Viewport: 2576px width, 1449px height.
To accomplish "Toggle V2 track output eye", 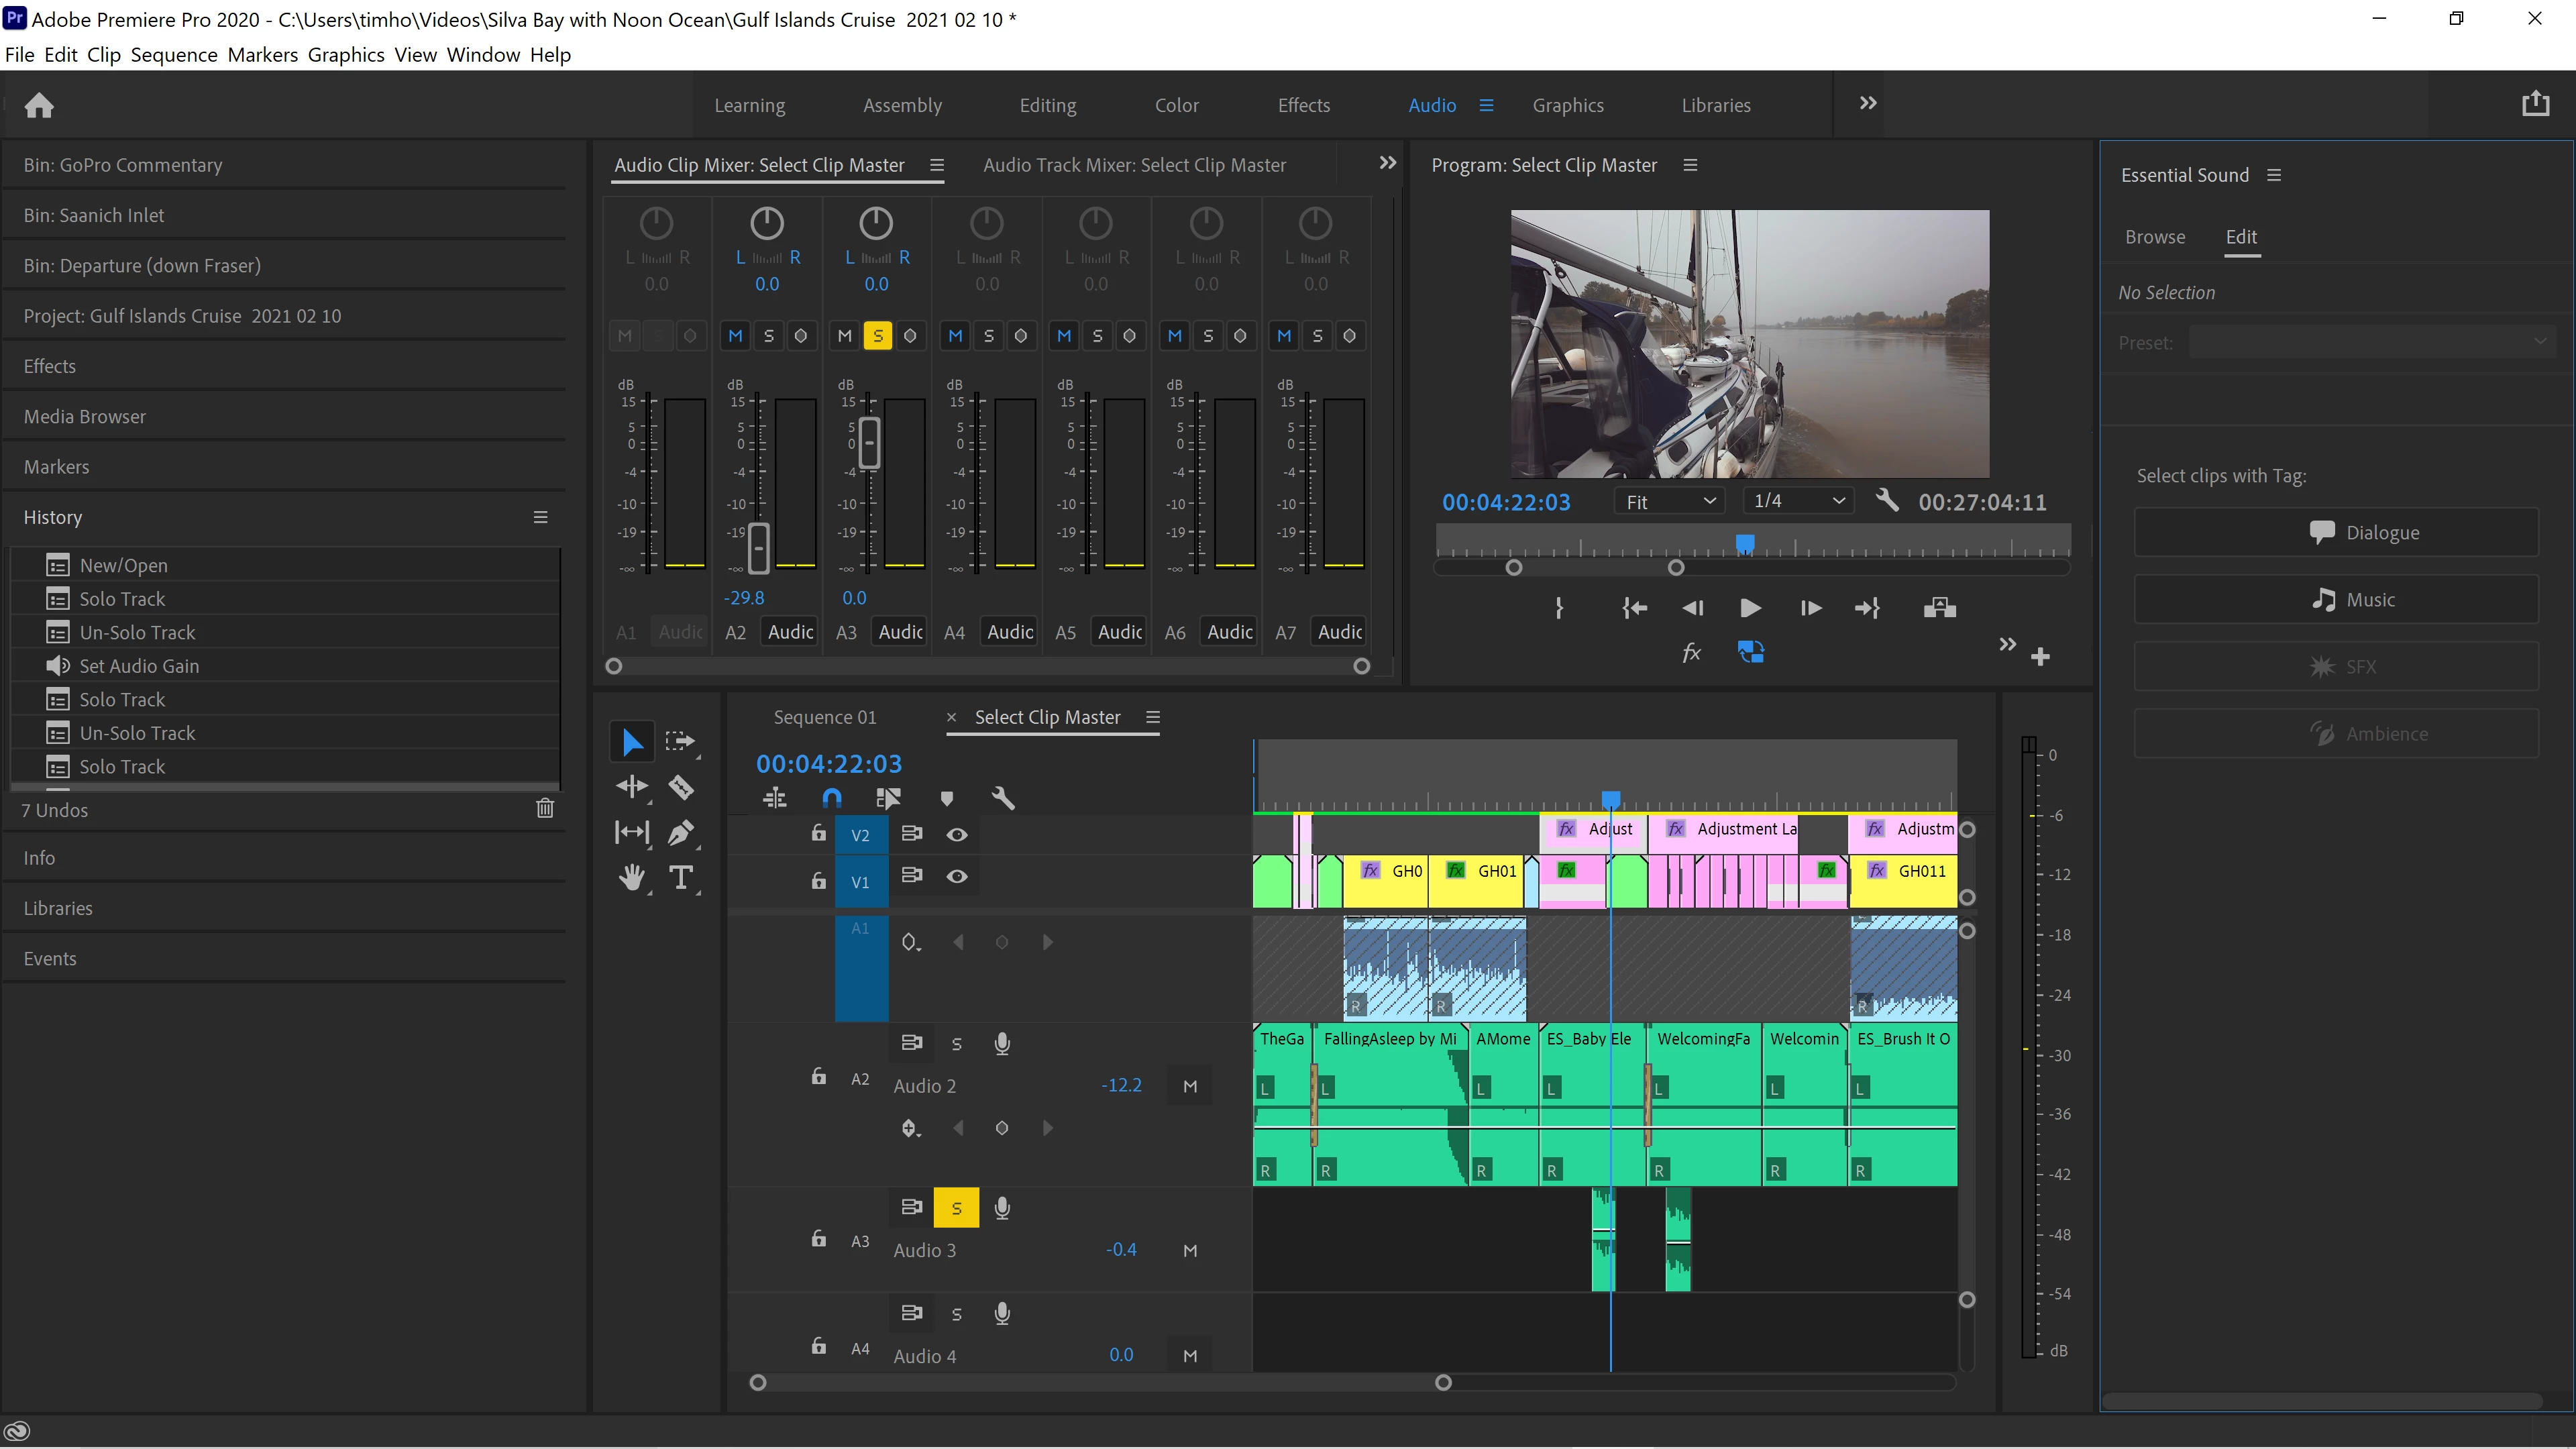I will click(x=957, y=834).
